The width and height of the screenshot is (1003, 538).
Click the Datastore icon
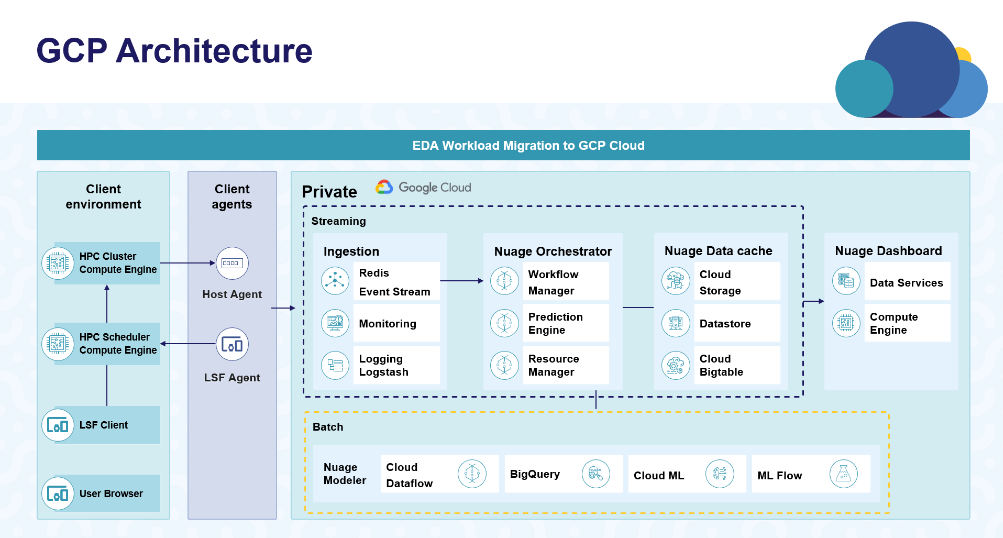click(676, 324)
